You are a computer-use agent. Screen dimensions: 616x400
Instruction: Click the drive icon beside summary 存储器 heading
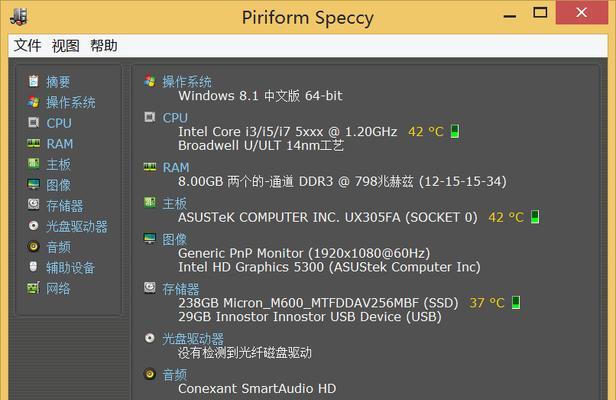(150, 288)
